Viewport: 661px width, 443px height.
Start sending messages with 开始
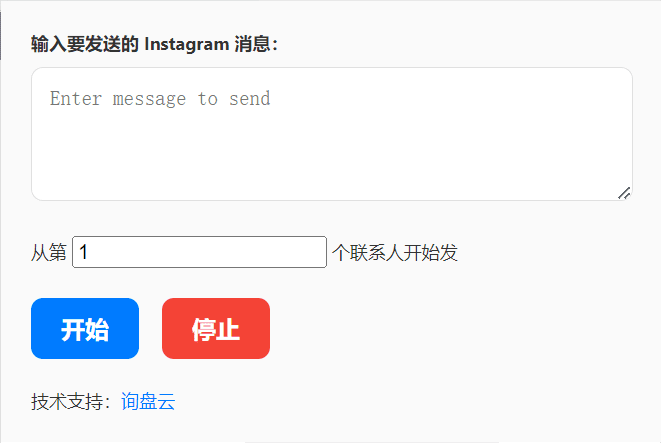pyautogui.click(x=85, y=328)
